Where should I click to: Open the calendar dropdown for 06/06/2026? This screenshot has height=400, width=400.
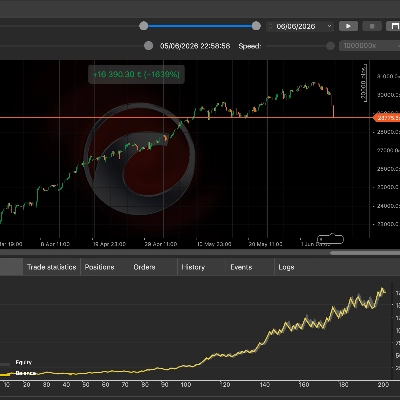tap(329, 26)
